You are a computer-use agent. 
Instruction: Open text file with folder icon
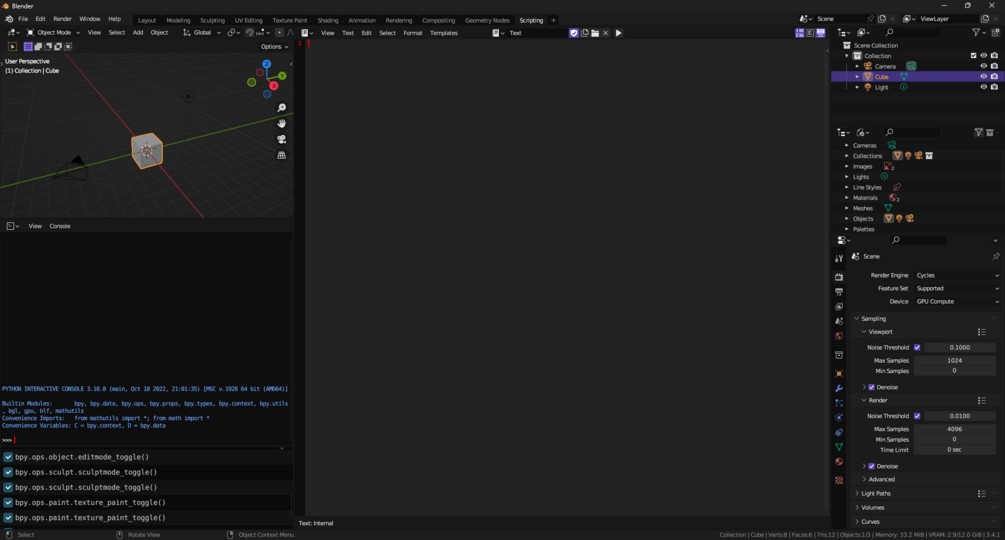click(x=595, y=33)
